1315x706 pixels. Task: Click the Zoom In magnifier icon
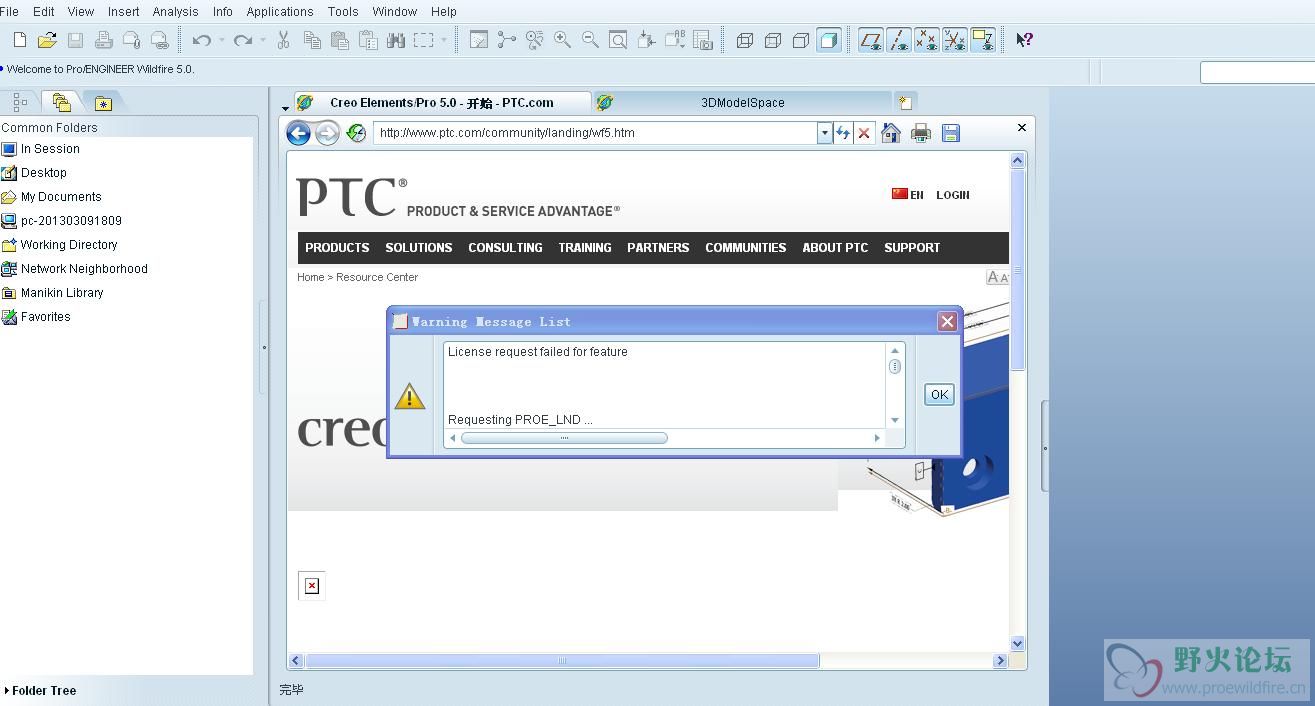[x=563, y=40]
